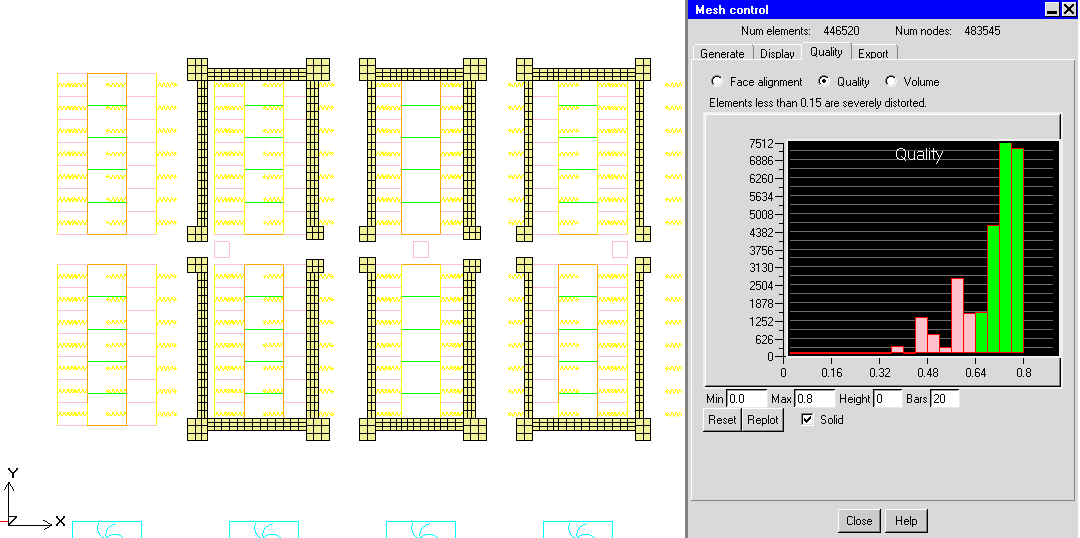Click the 0.64 x-axis label
The width and height of the screenshot is (1080, 538).
975,373
